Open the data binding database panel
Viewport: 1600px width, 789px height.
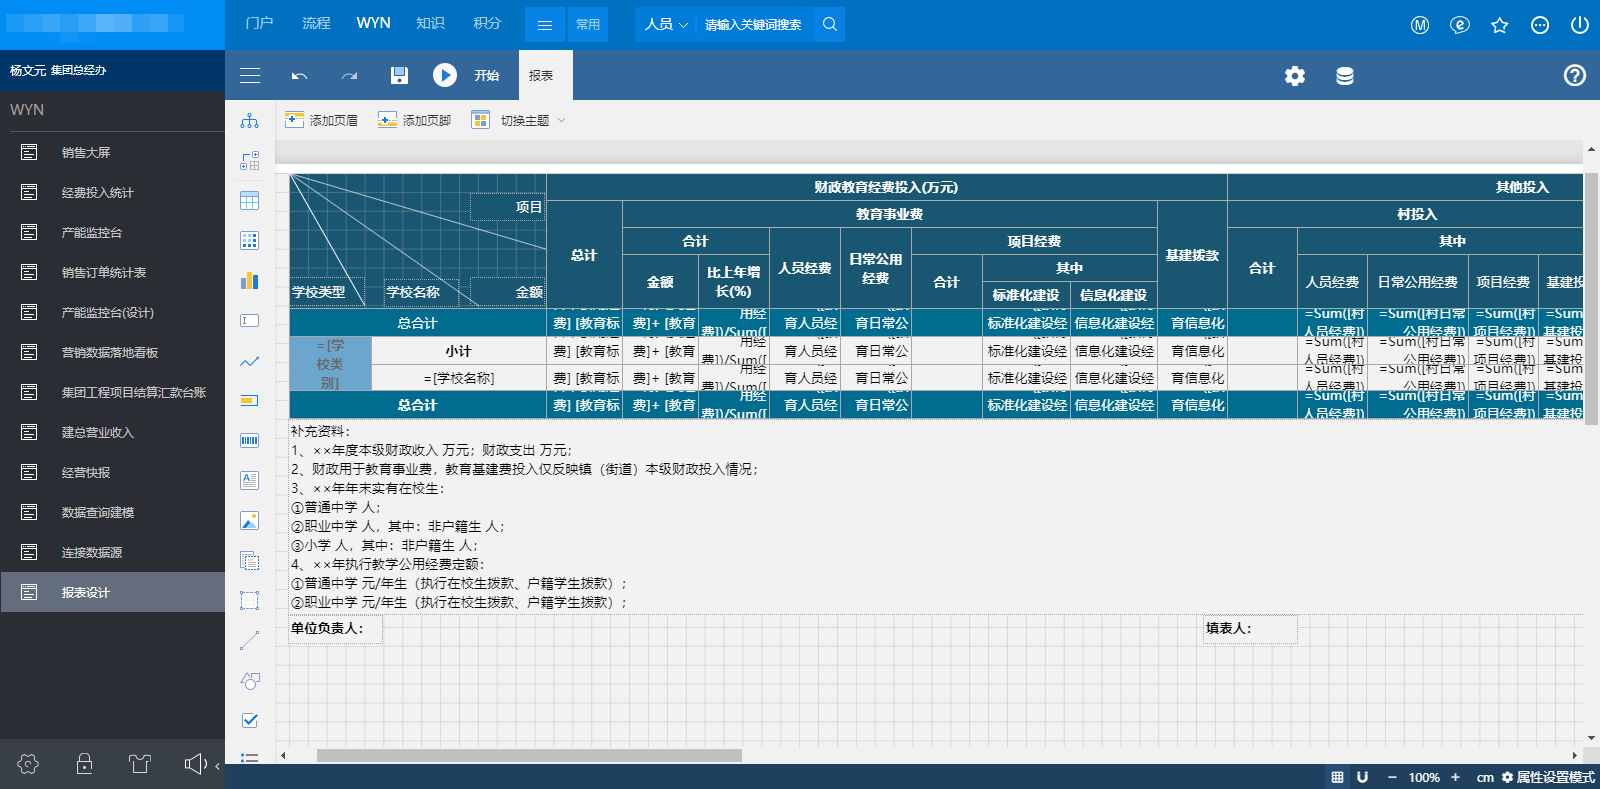[x=1345, y=76]
